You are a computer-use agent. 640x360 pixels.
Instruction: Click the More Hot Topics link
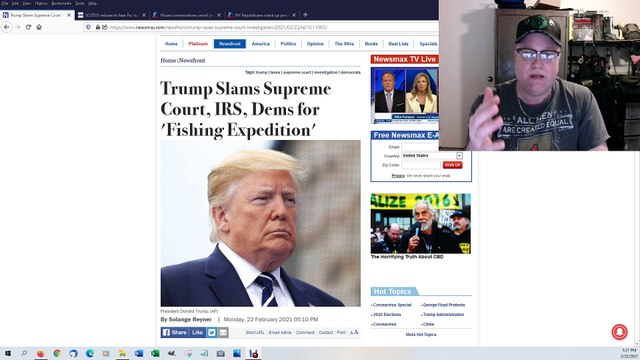pos(421,334)
